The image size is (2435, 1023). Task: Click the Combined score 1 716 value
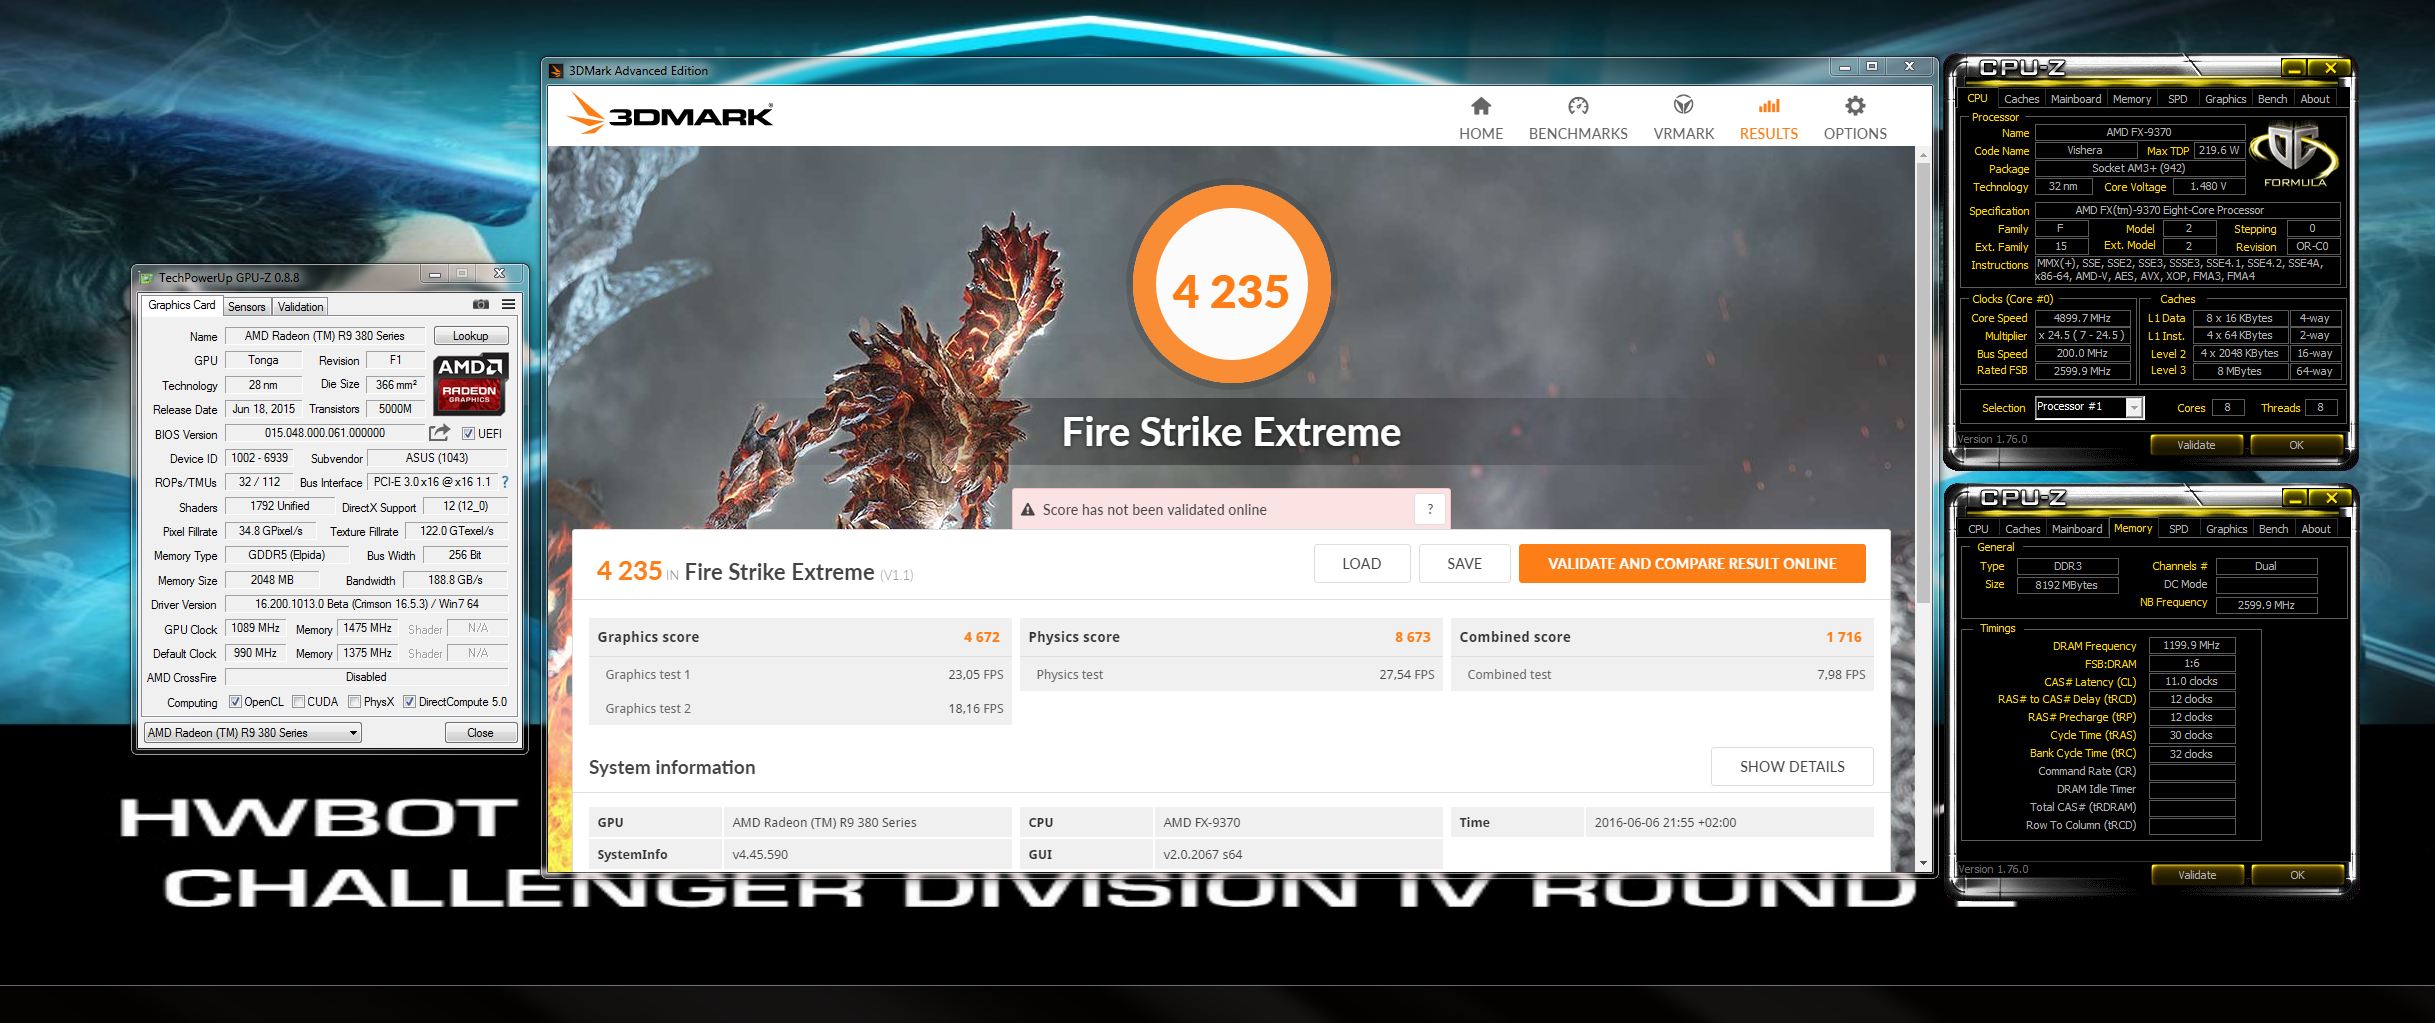1843,637
